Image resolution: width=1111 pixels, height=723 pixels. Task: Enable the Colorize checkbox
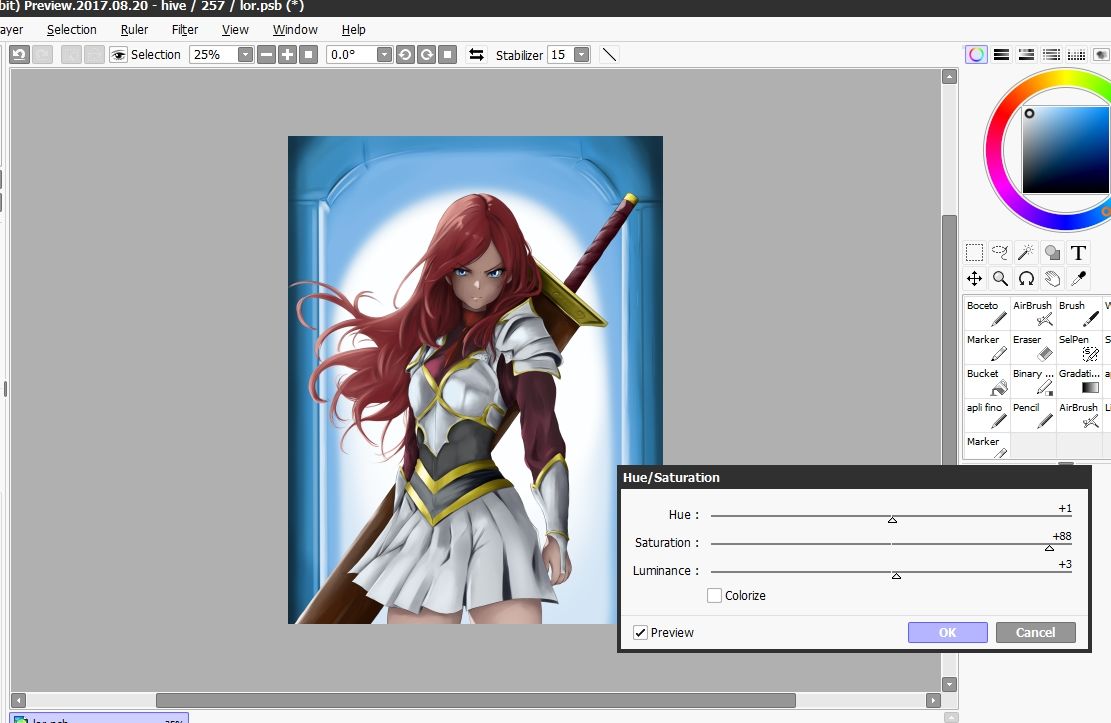coord(714,595)
